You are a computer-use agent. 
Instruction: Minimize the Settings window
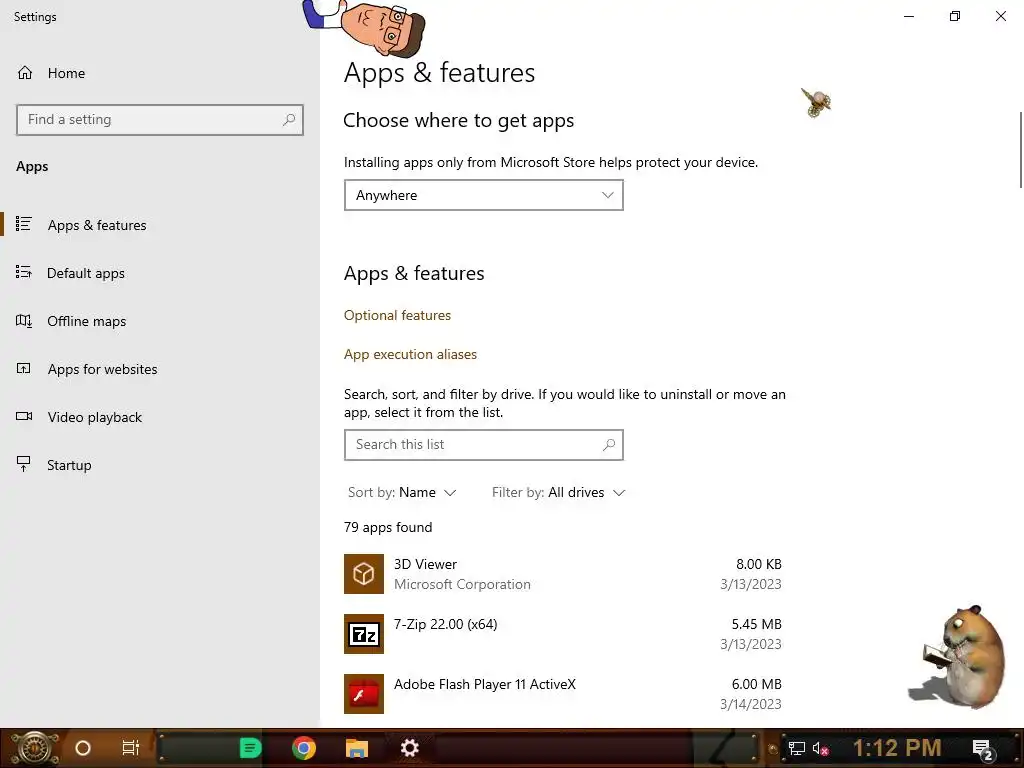[909, 16]
